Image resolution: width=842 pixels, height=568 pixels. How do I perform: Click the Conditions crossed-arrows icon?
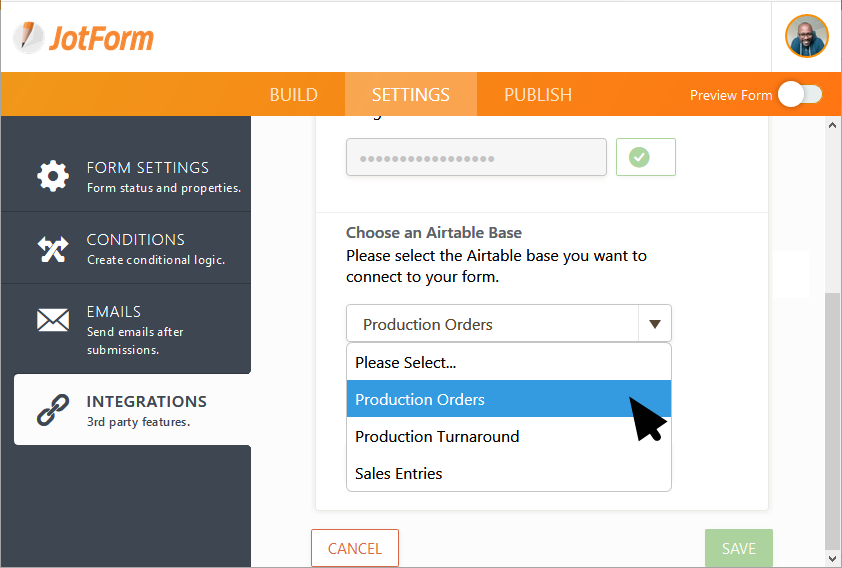pyautogui.click(x=53, y=248)
